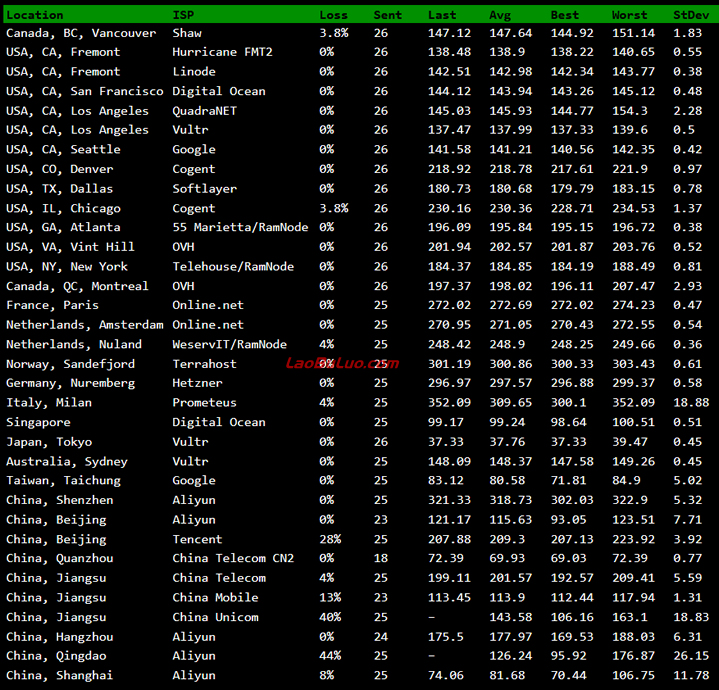
Task: Click 'China Telecom CN2' ISP text
Action: (233, 558)
